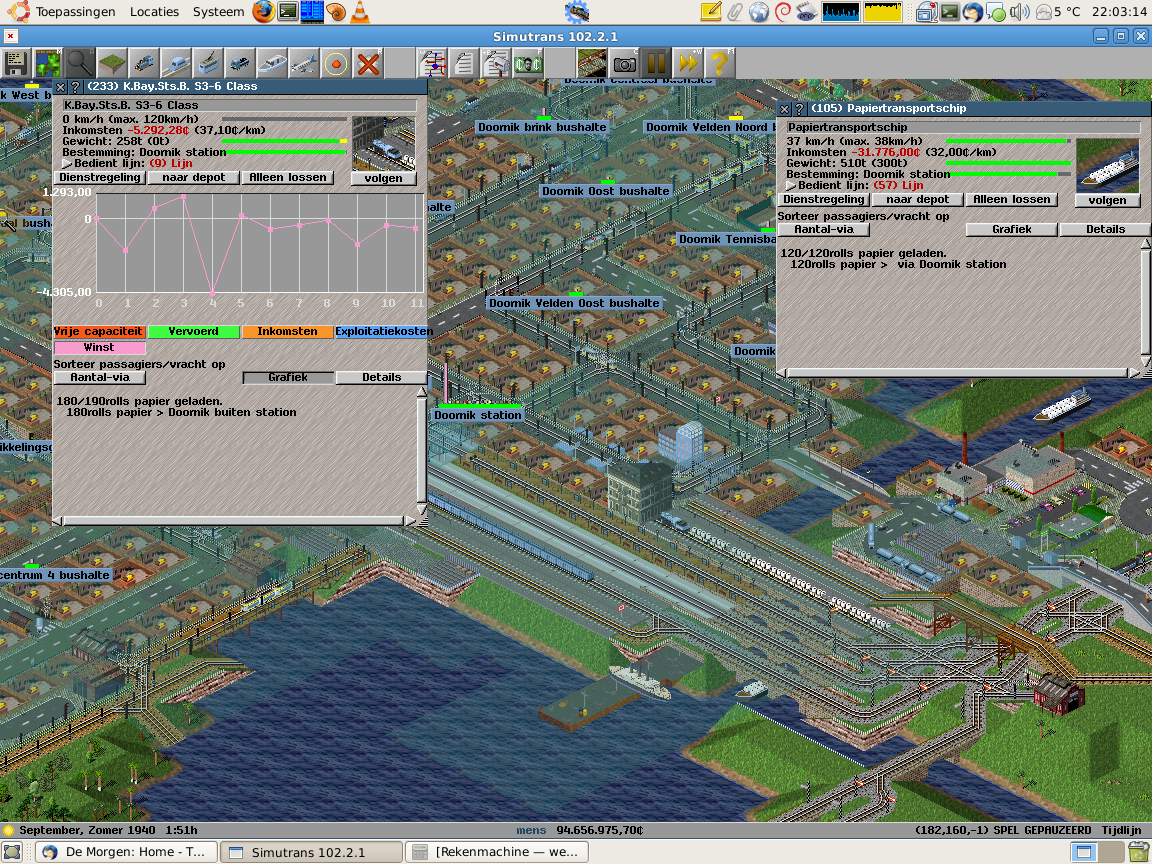Open the ship building tools icon
Viewport: 1152px width, 864px height.
click(x=273, y=64)
